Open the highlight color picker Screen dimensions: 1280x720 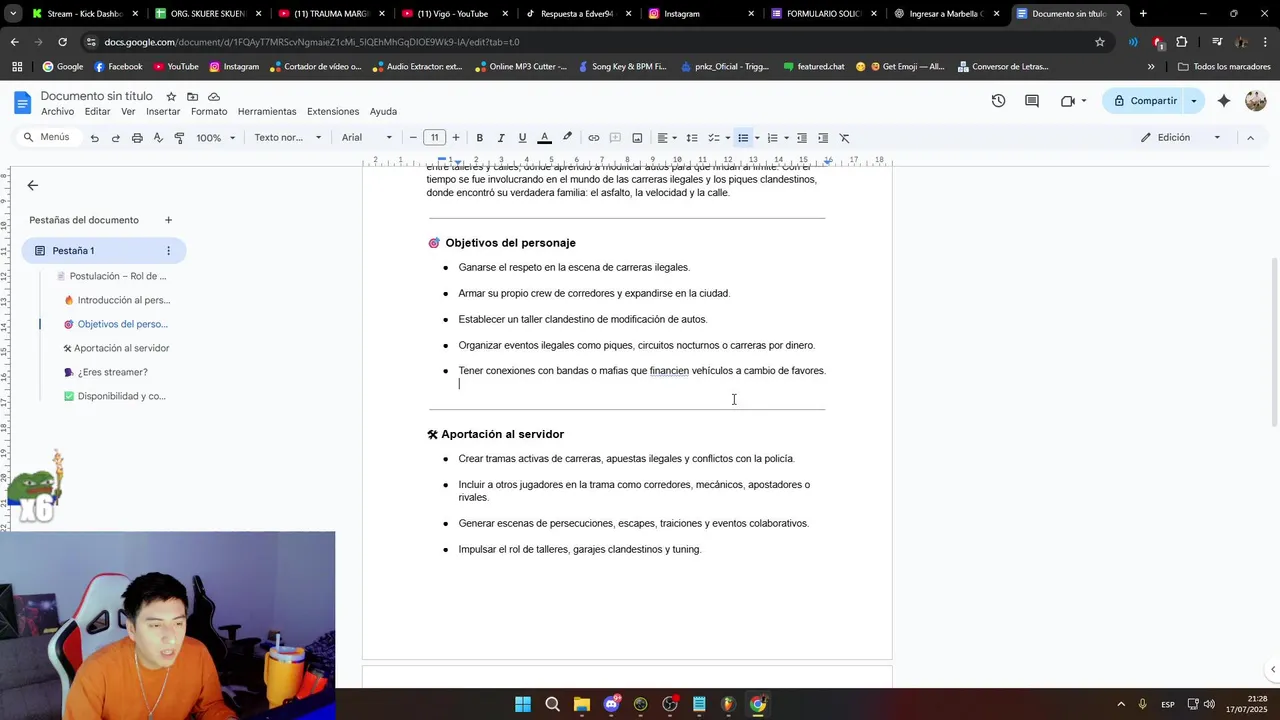click(567, 138)
